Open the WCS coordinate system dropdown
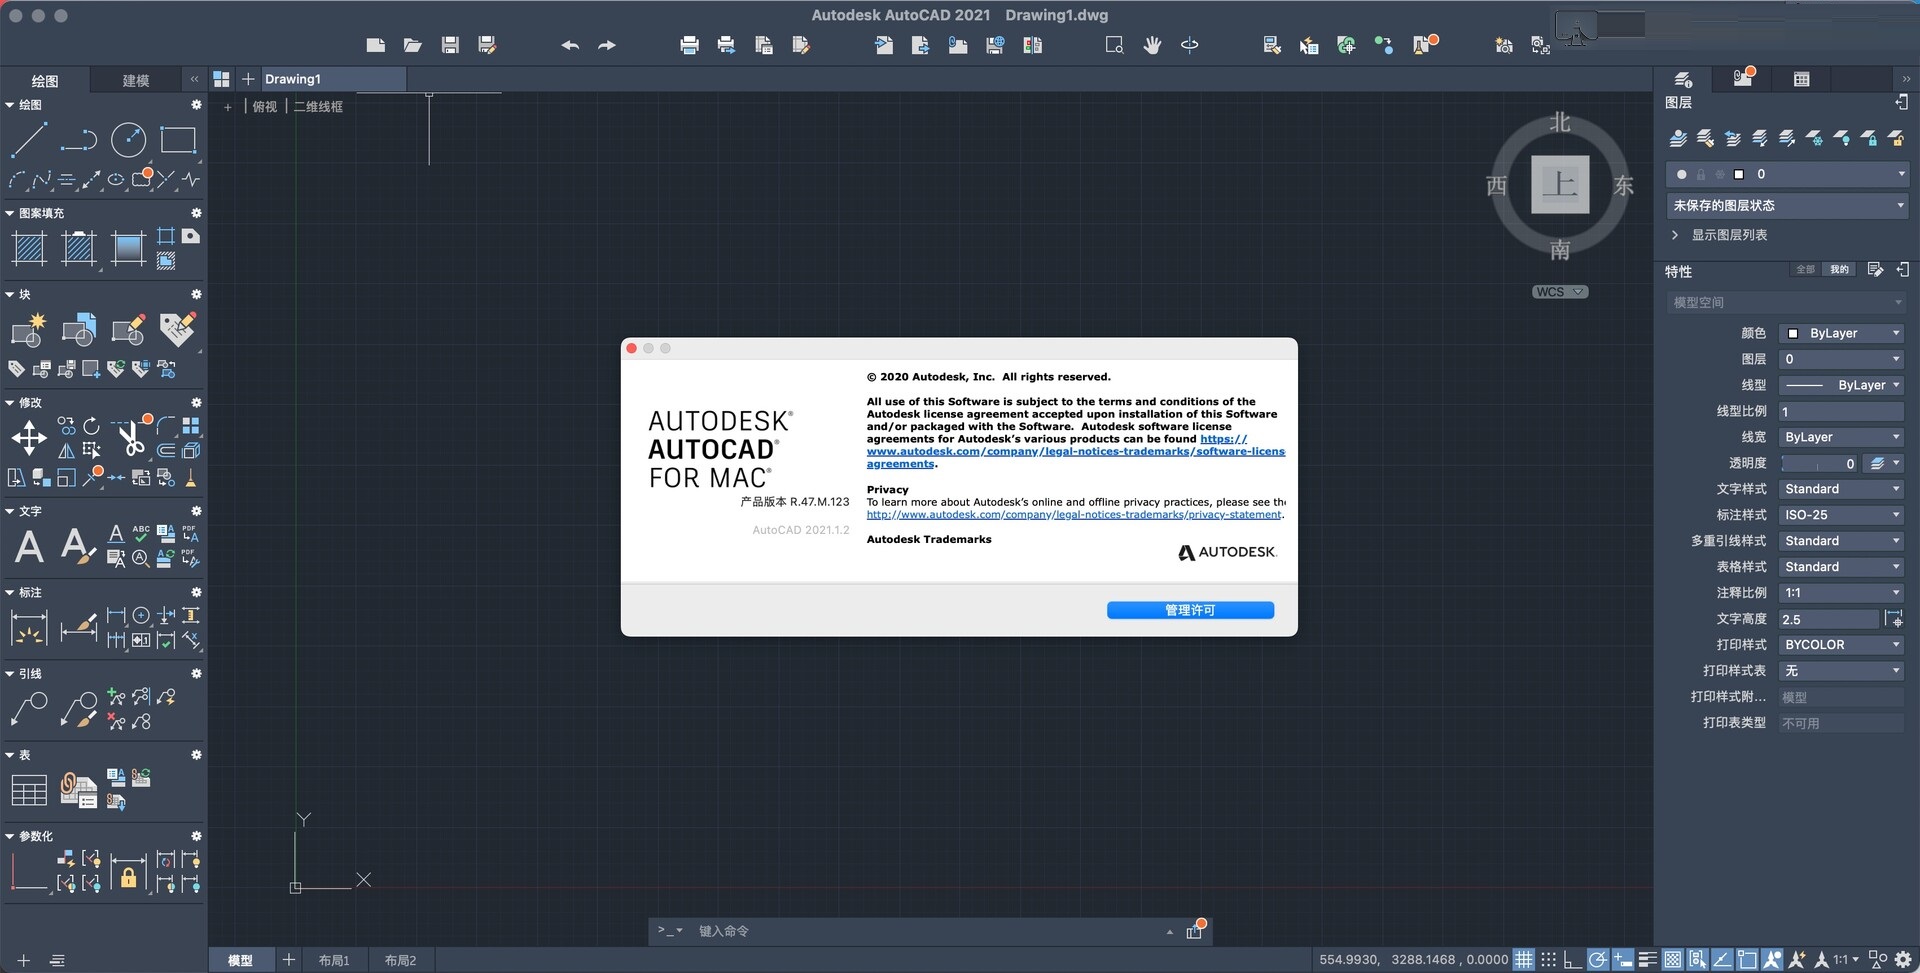 1560,292
